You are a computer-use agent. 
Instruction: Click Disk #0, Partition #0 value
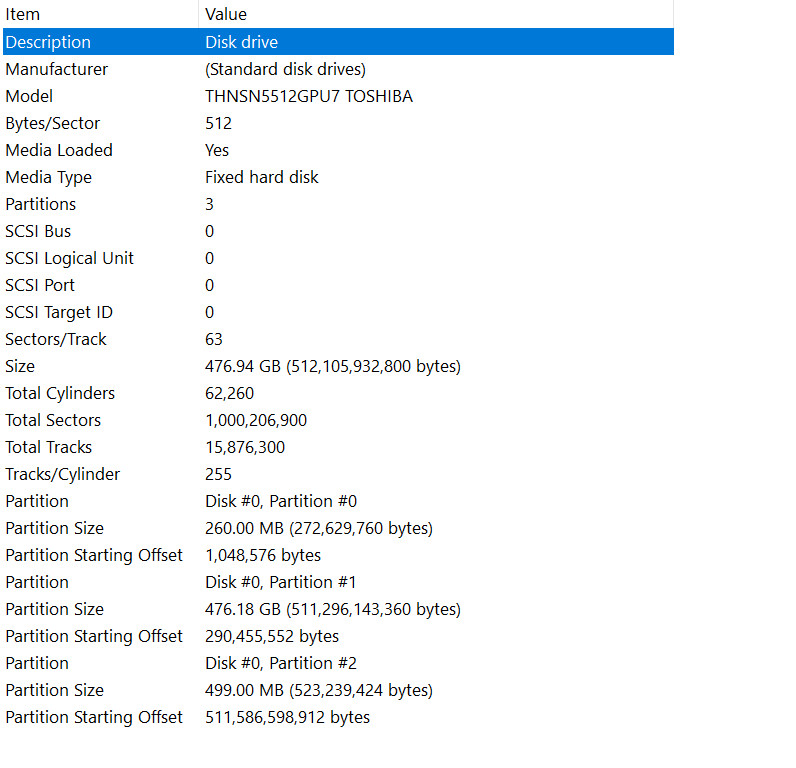(x=281, y=501)
